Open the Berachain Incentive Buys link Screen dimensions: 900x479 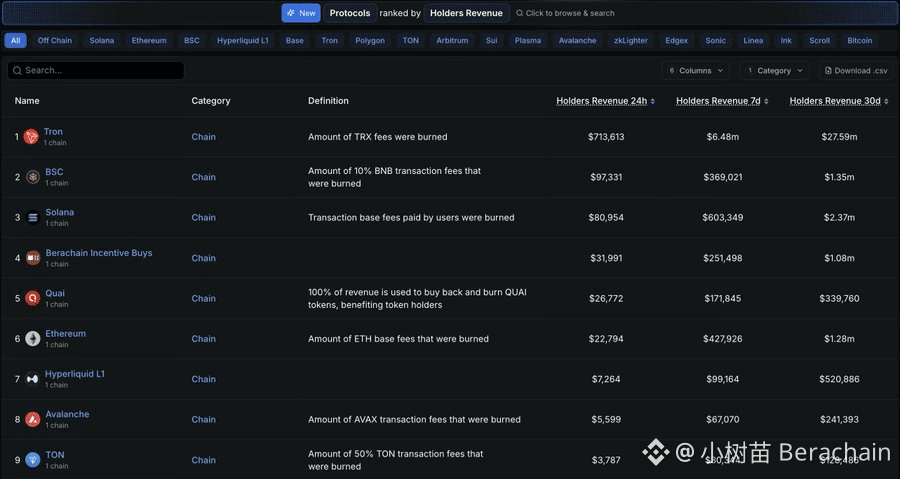(x=99, y=252)
